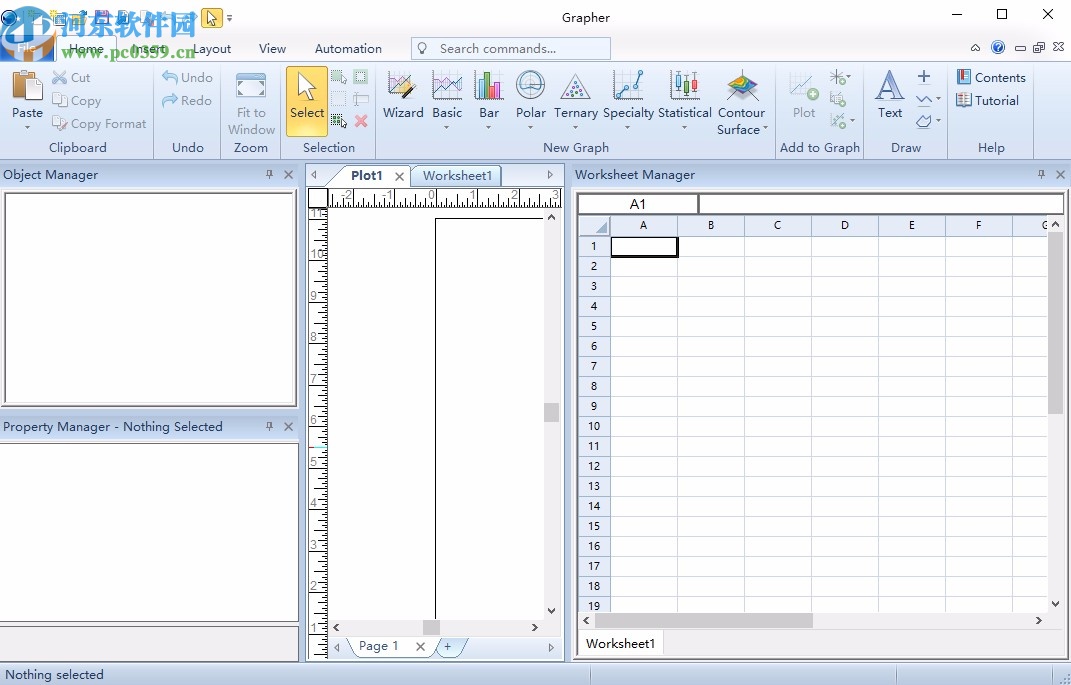This screenshot has height=685, width=1071.
Task: Open the Automation ribbon tab
Action: 348,48
